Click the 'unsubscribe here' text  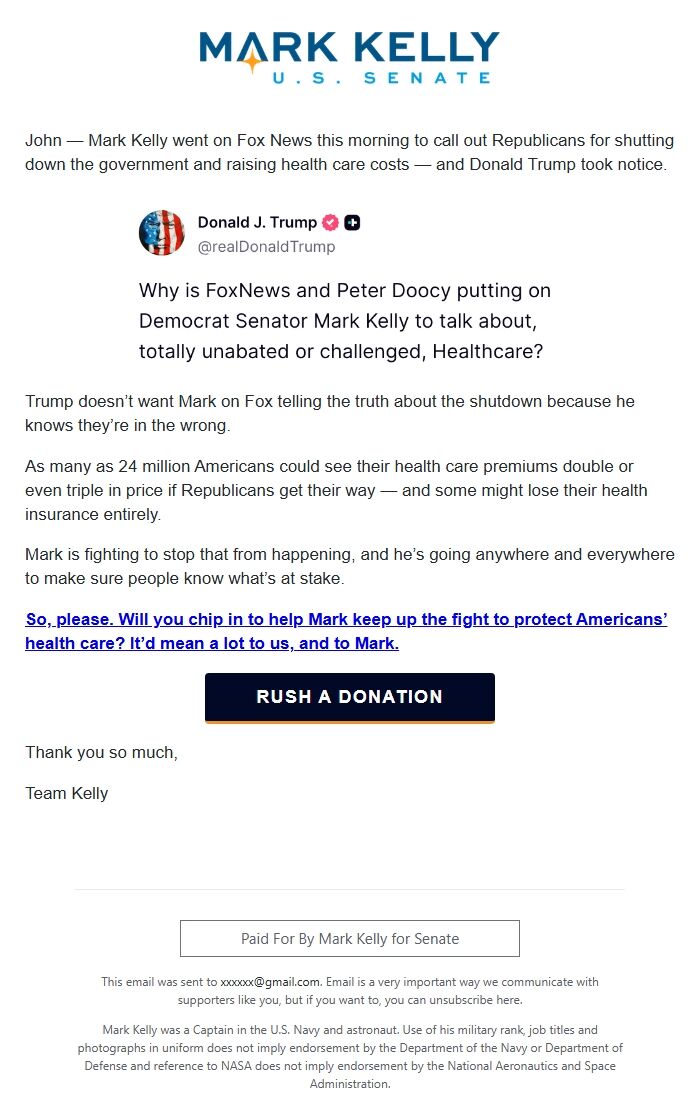482,999
